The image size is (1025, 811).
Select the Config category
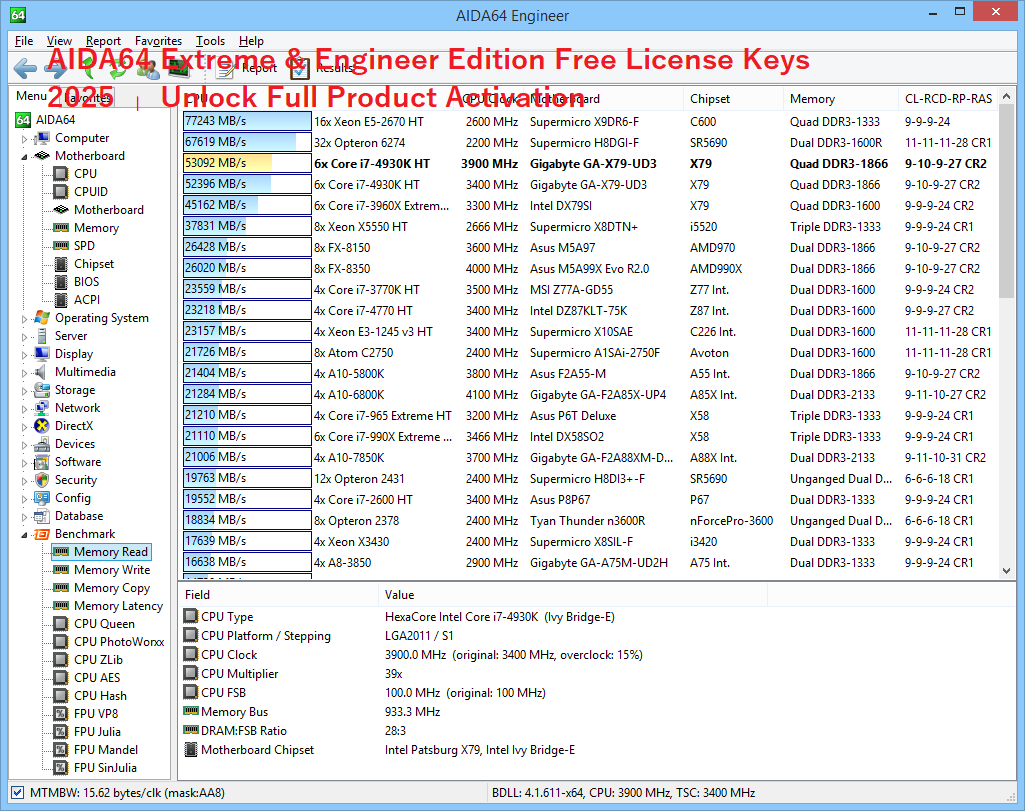(73, 497)
